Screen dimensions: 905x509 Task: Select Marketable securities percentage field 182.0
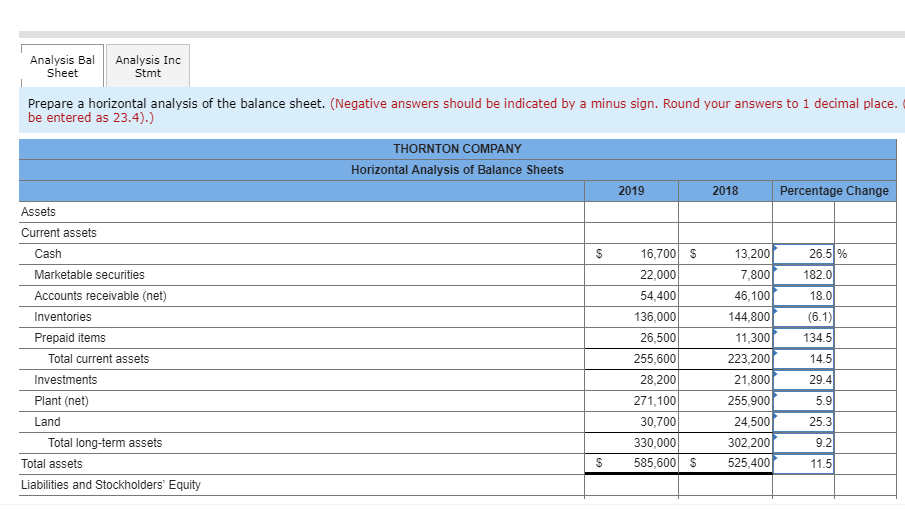click(x=803, y=275)
